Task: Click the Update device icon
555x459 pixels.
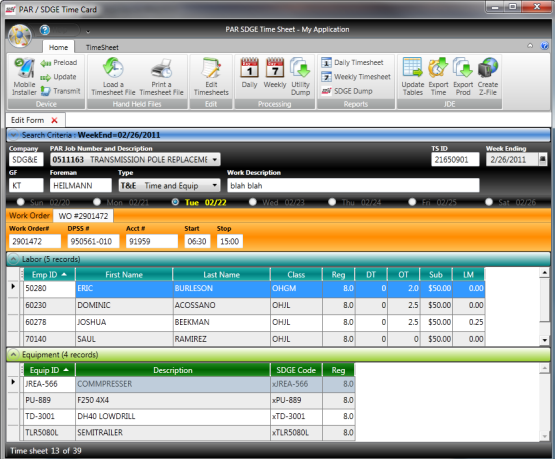Action: click(x=46, y=77)
